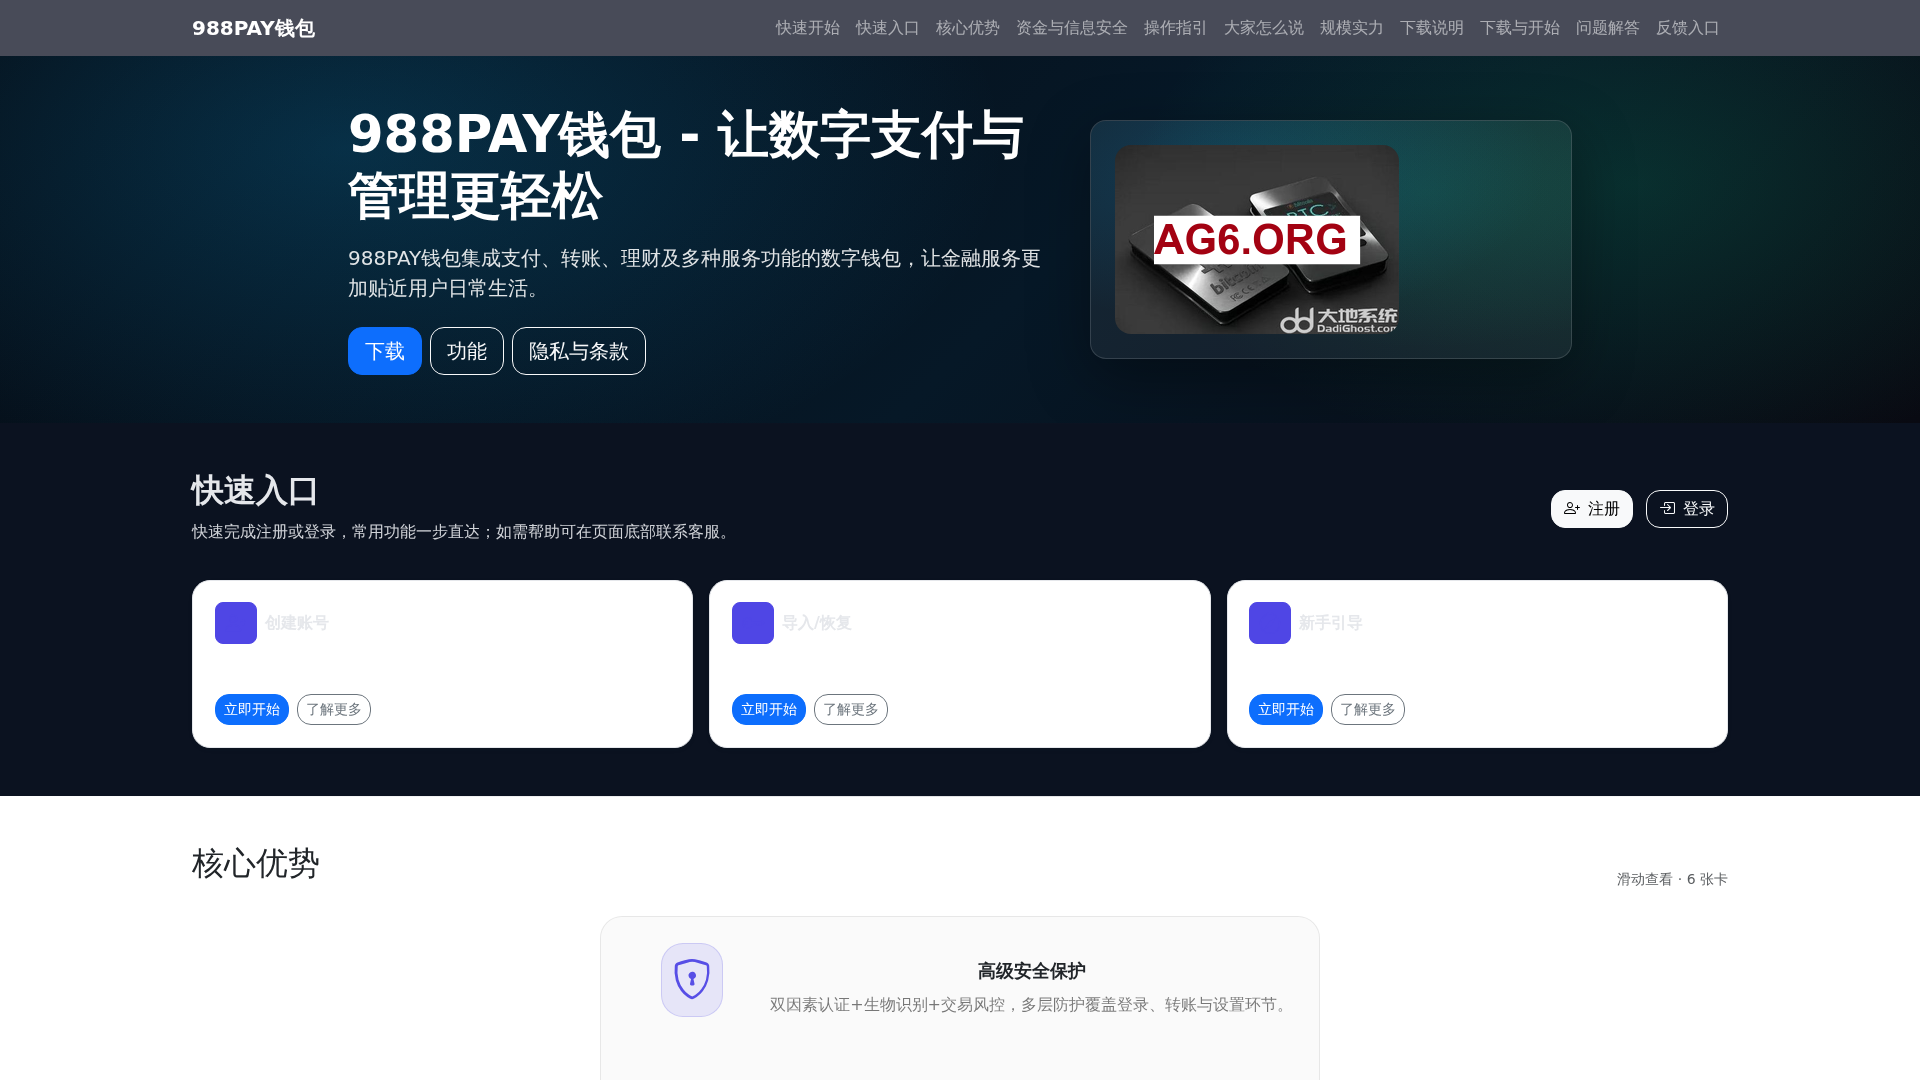Open the 快速入口 navigation link
Viewport: 1920px width, 1080px height.
888,28
